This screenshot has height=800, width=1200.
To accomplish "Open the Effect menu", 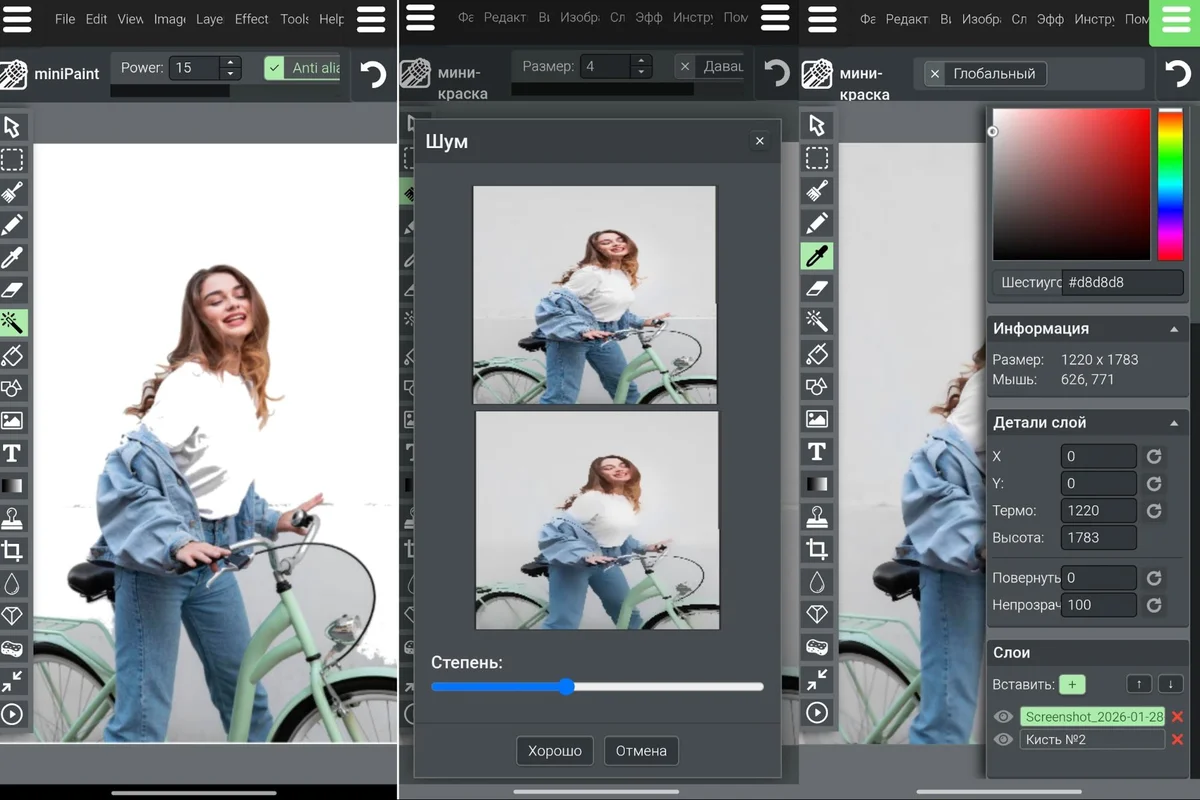I will tap(251, 19).
